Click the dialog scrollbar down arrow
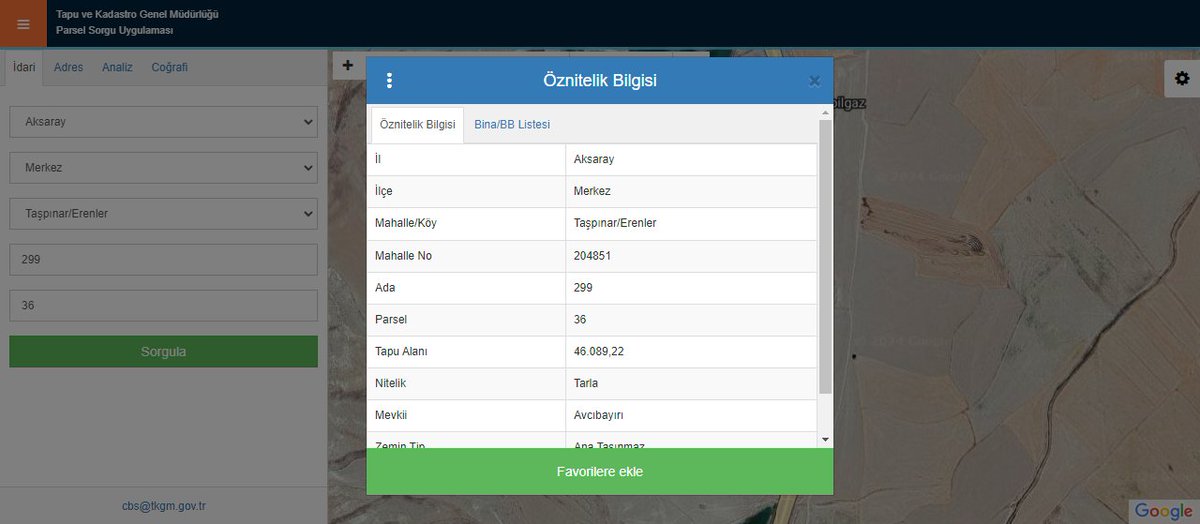 (x=825, y=439)
